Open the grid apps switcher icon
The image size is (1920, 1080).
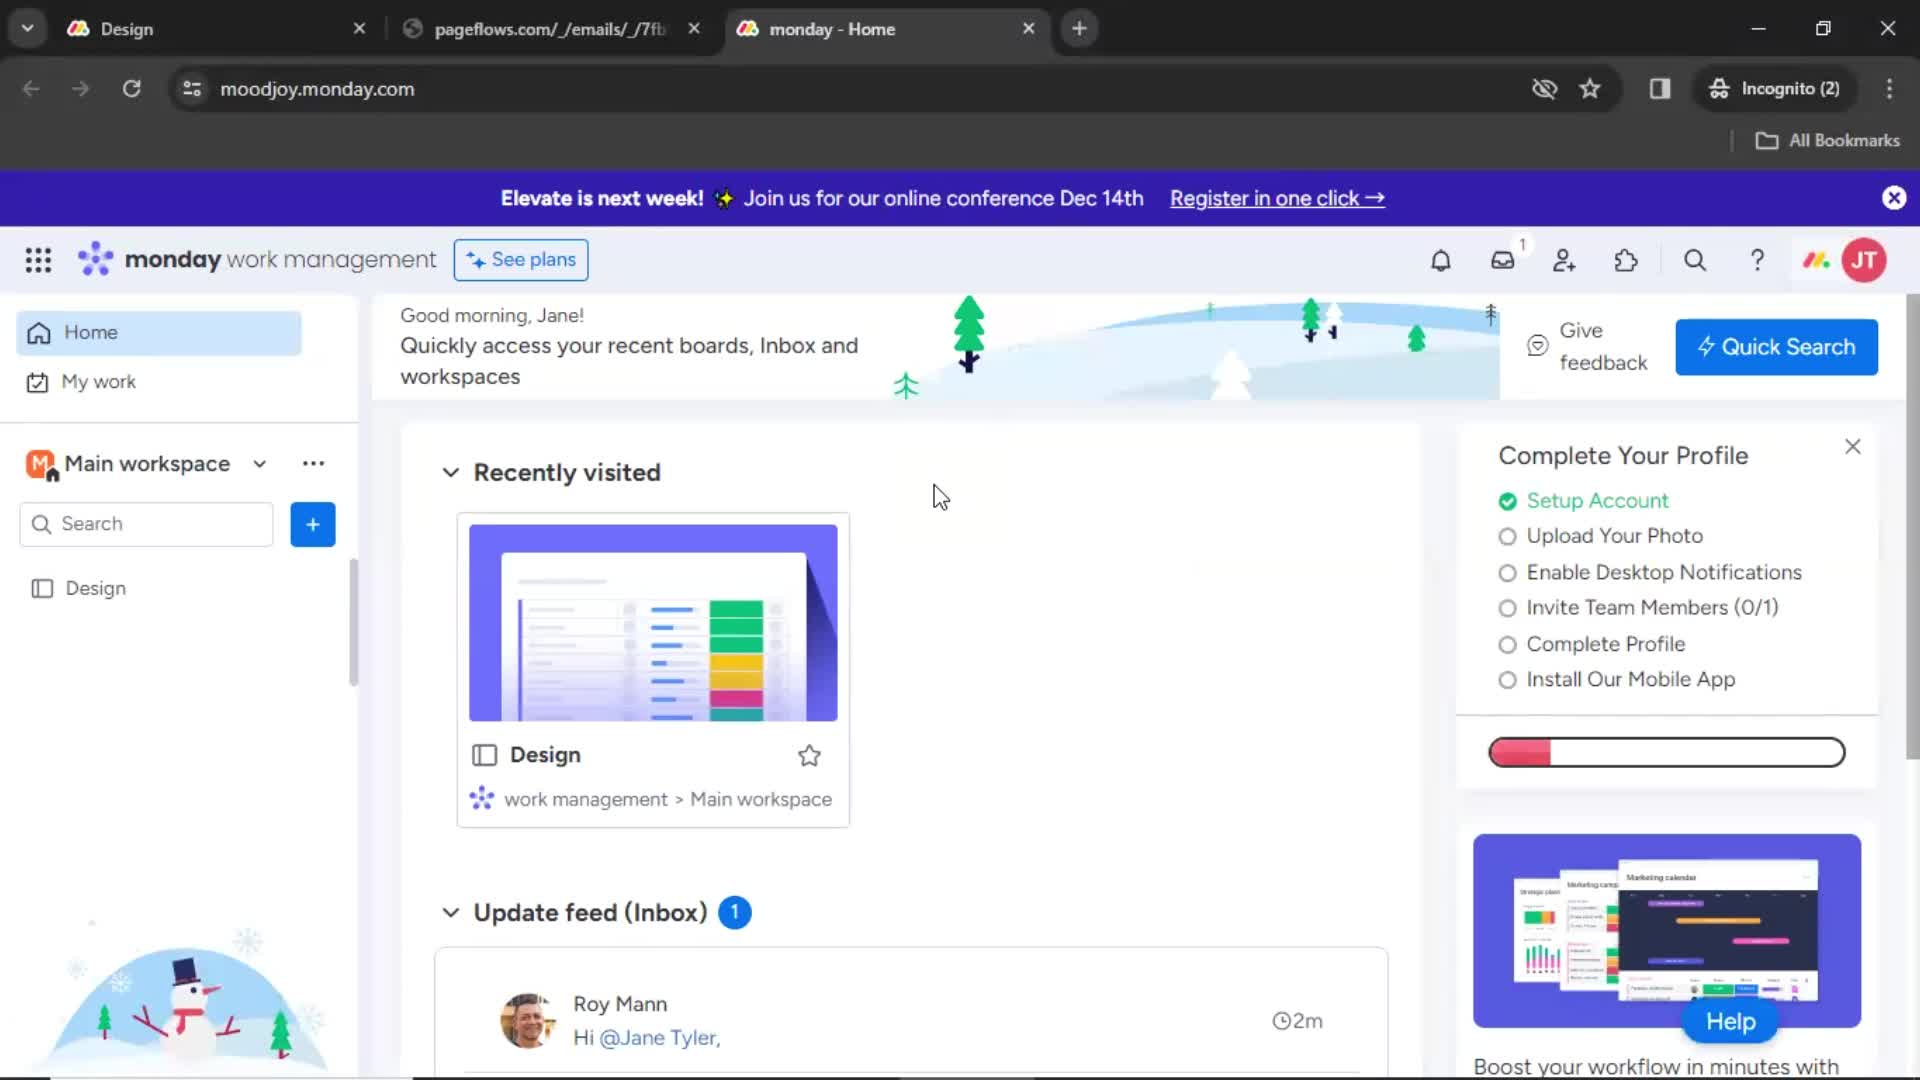click(37, 260)
